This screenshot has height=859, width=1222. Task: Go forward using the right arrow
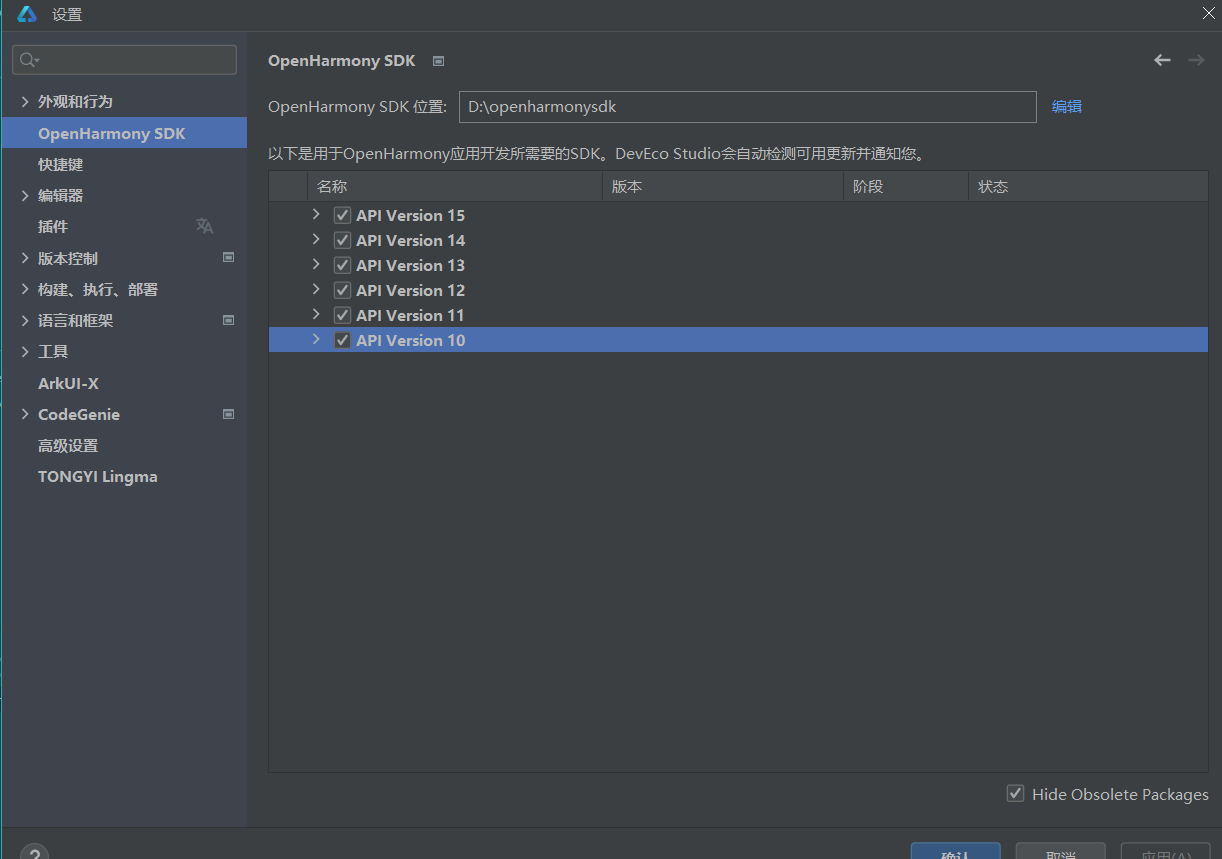pos(1196,60)
